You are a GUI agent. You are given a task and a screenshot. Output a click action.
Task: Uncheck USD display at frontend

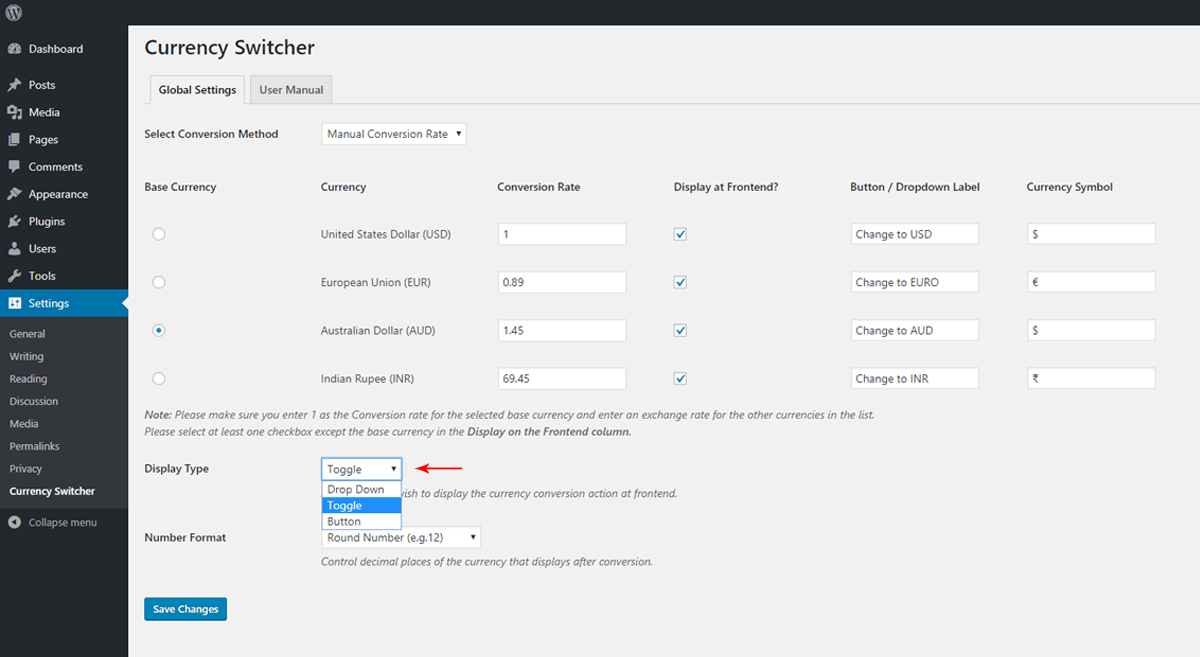click(680, 234)
